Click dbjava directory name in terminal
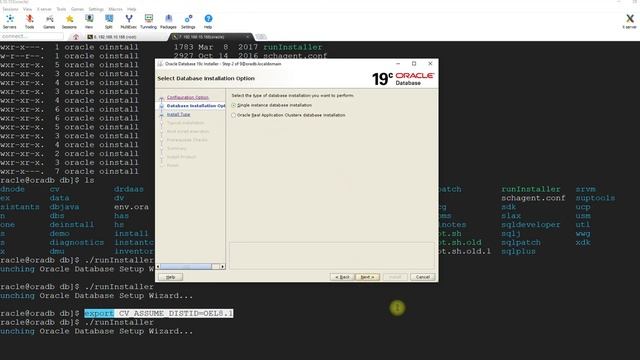 [64, 207]
